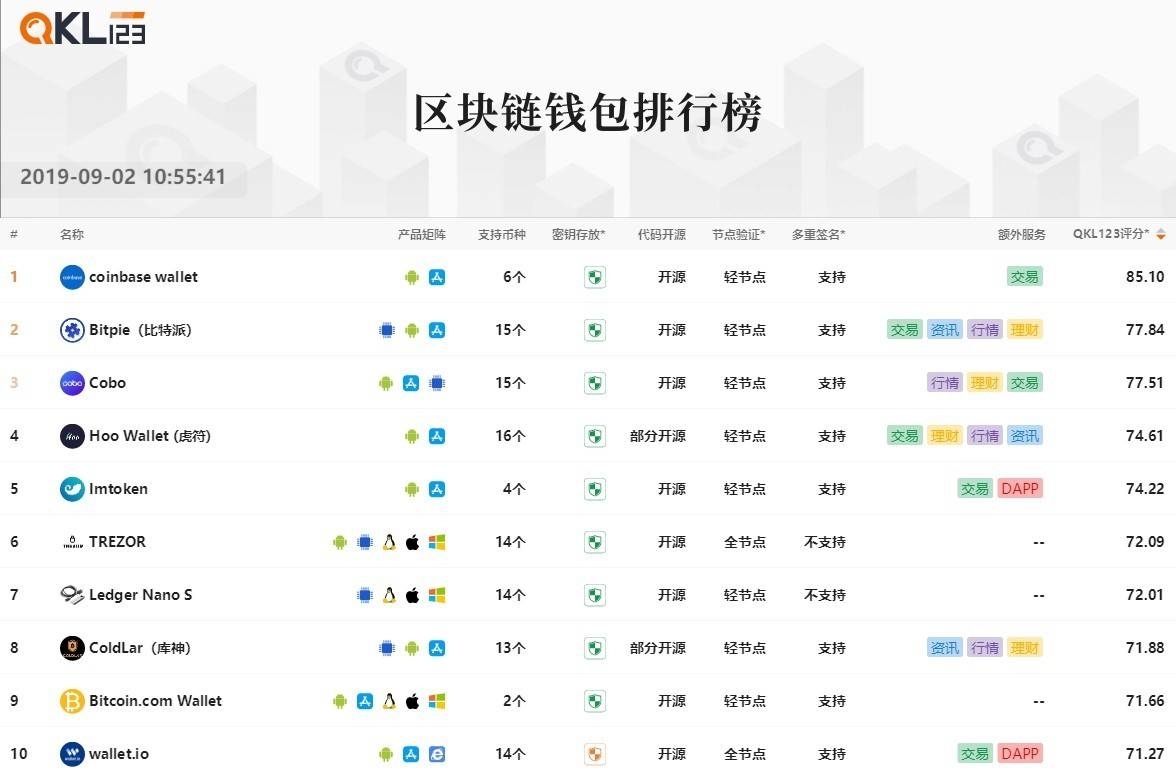Click the 名称 column header
The width and height of the screenshot is (1176, 771).
(72, 235)
